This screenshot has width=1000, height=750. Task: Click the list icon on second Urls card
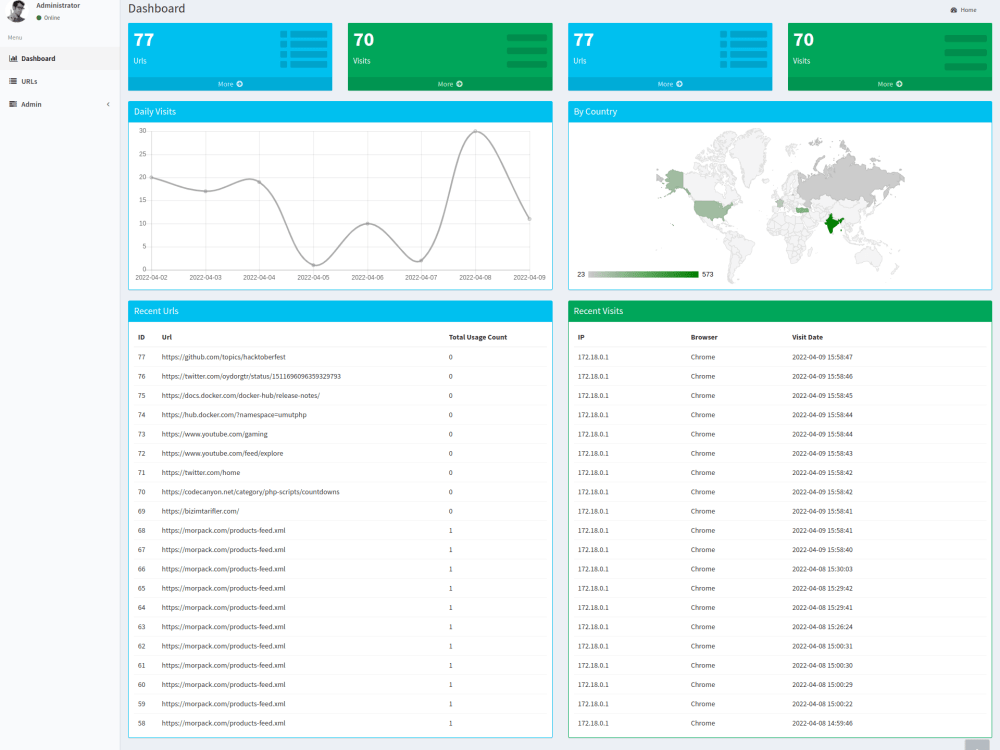click(x=744, y=49)
